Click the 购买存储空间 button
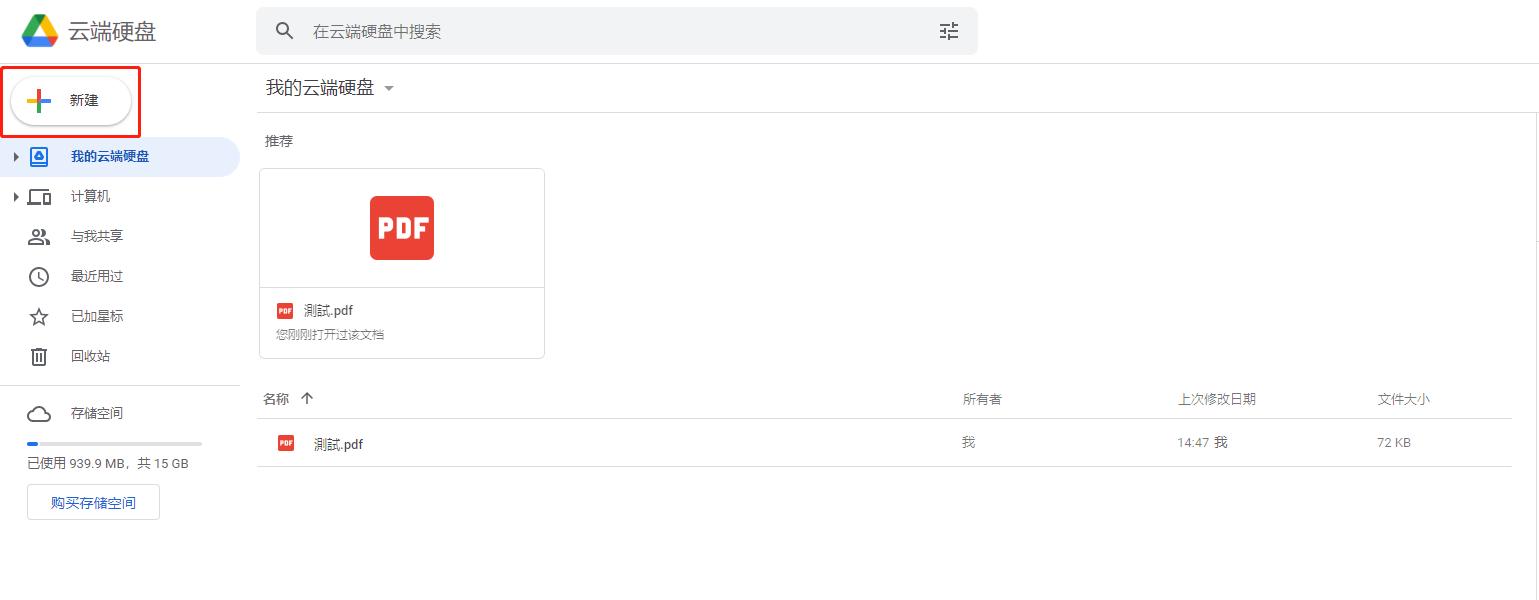The image size is (1539, 600). click(x=93, y=501)
